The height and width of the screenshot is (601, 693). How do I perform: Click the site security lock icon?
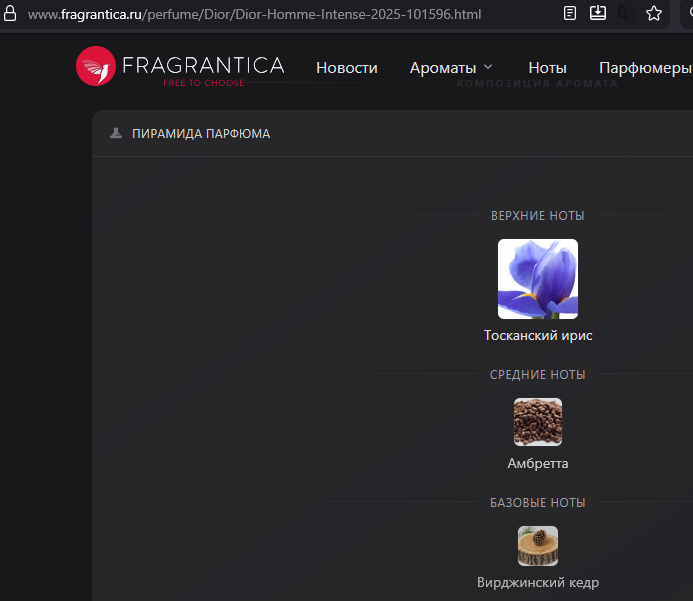(x=10, y=13)
